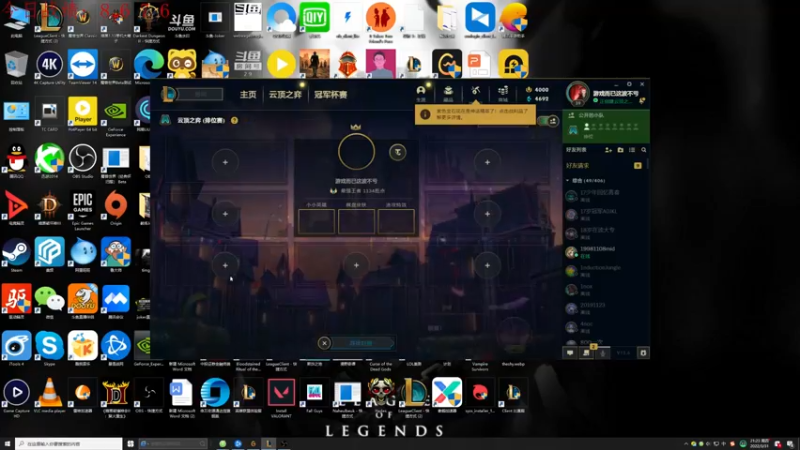Click the taskbar clock and date
800x450 pixels.
click(759, 443)
